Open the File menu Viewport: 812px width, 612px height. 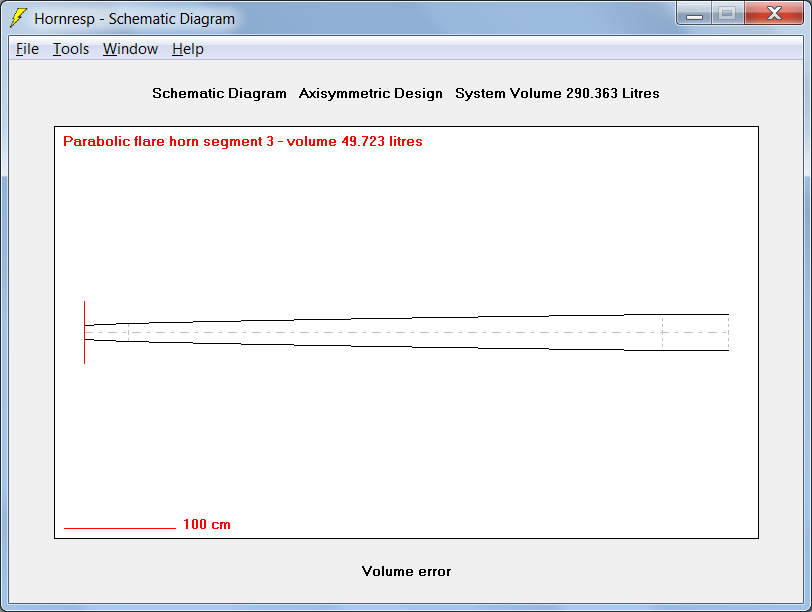27,49
